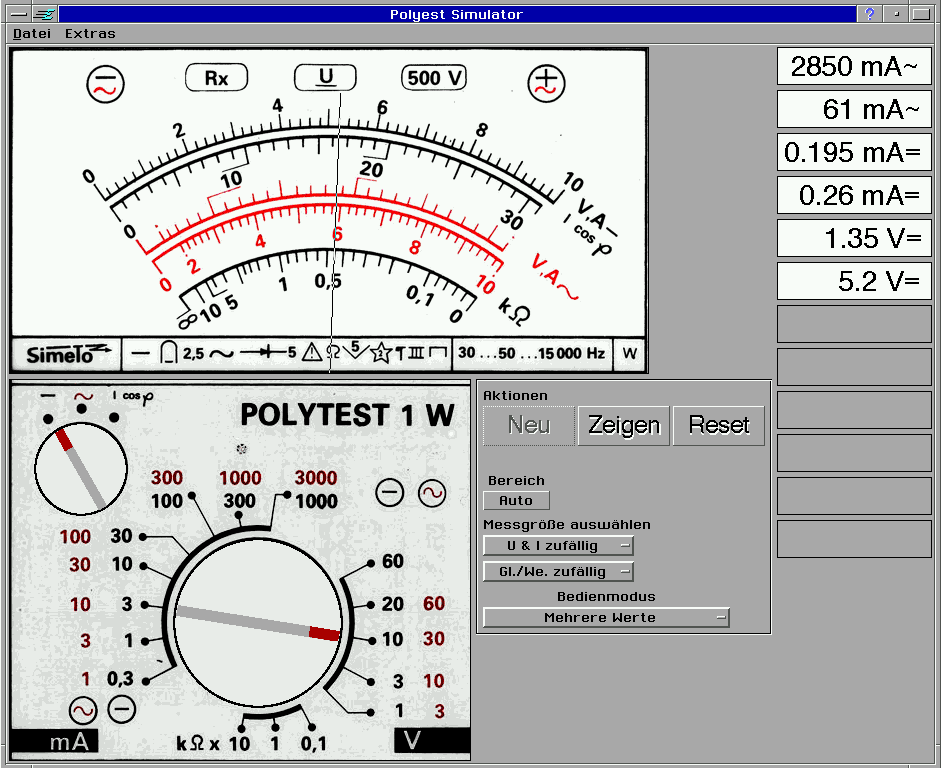The width and height of the screenshot is (941, 768).
Task: Click the DC minus symbol above V range
Action: (x=390, y=492)
